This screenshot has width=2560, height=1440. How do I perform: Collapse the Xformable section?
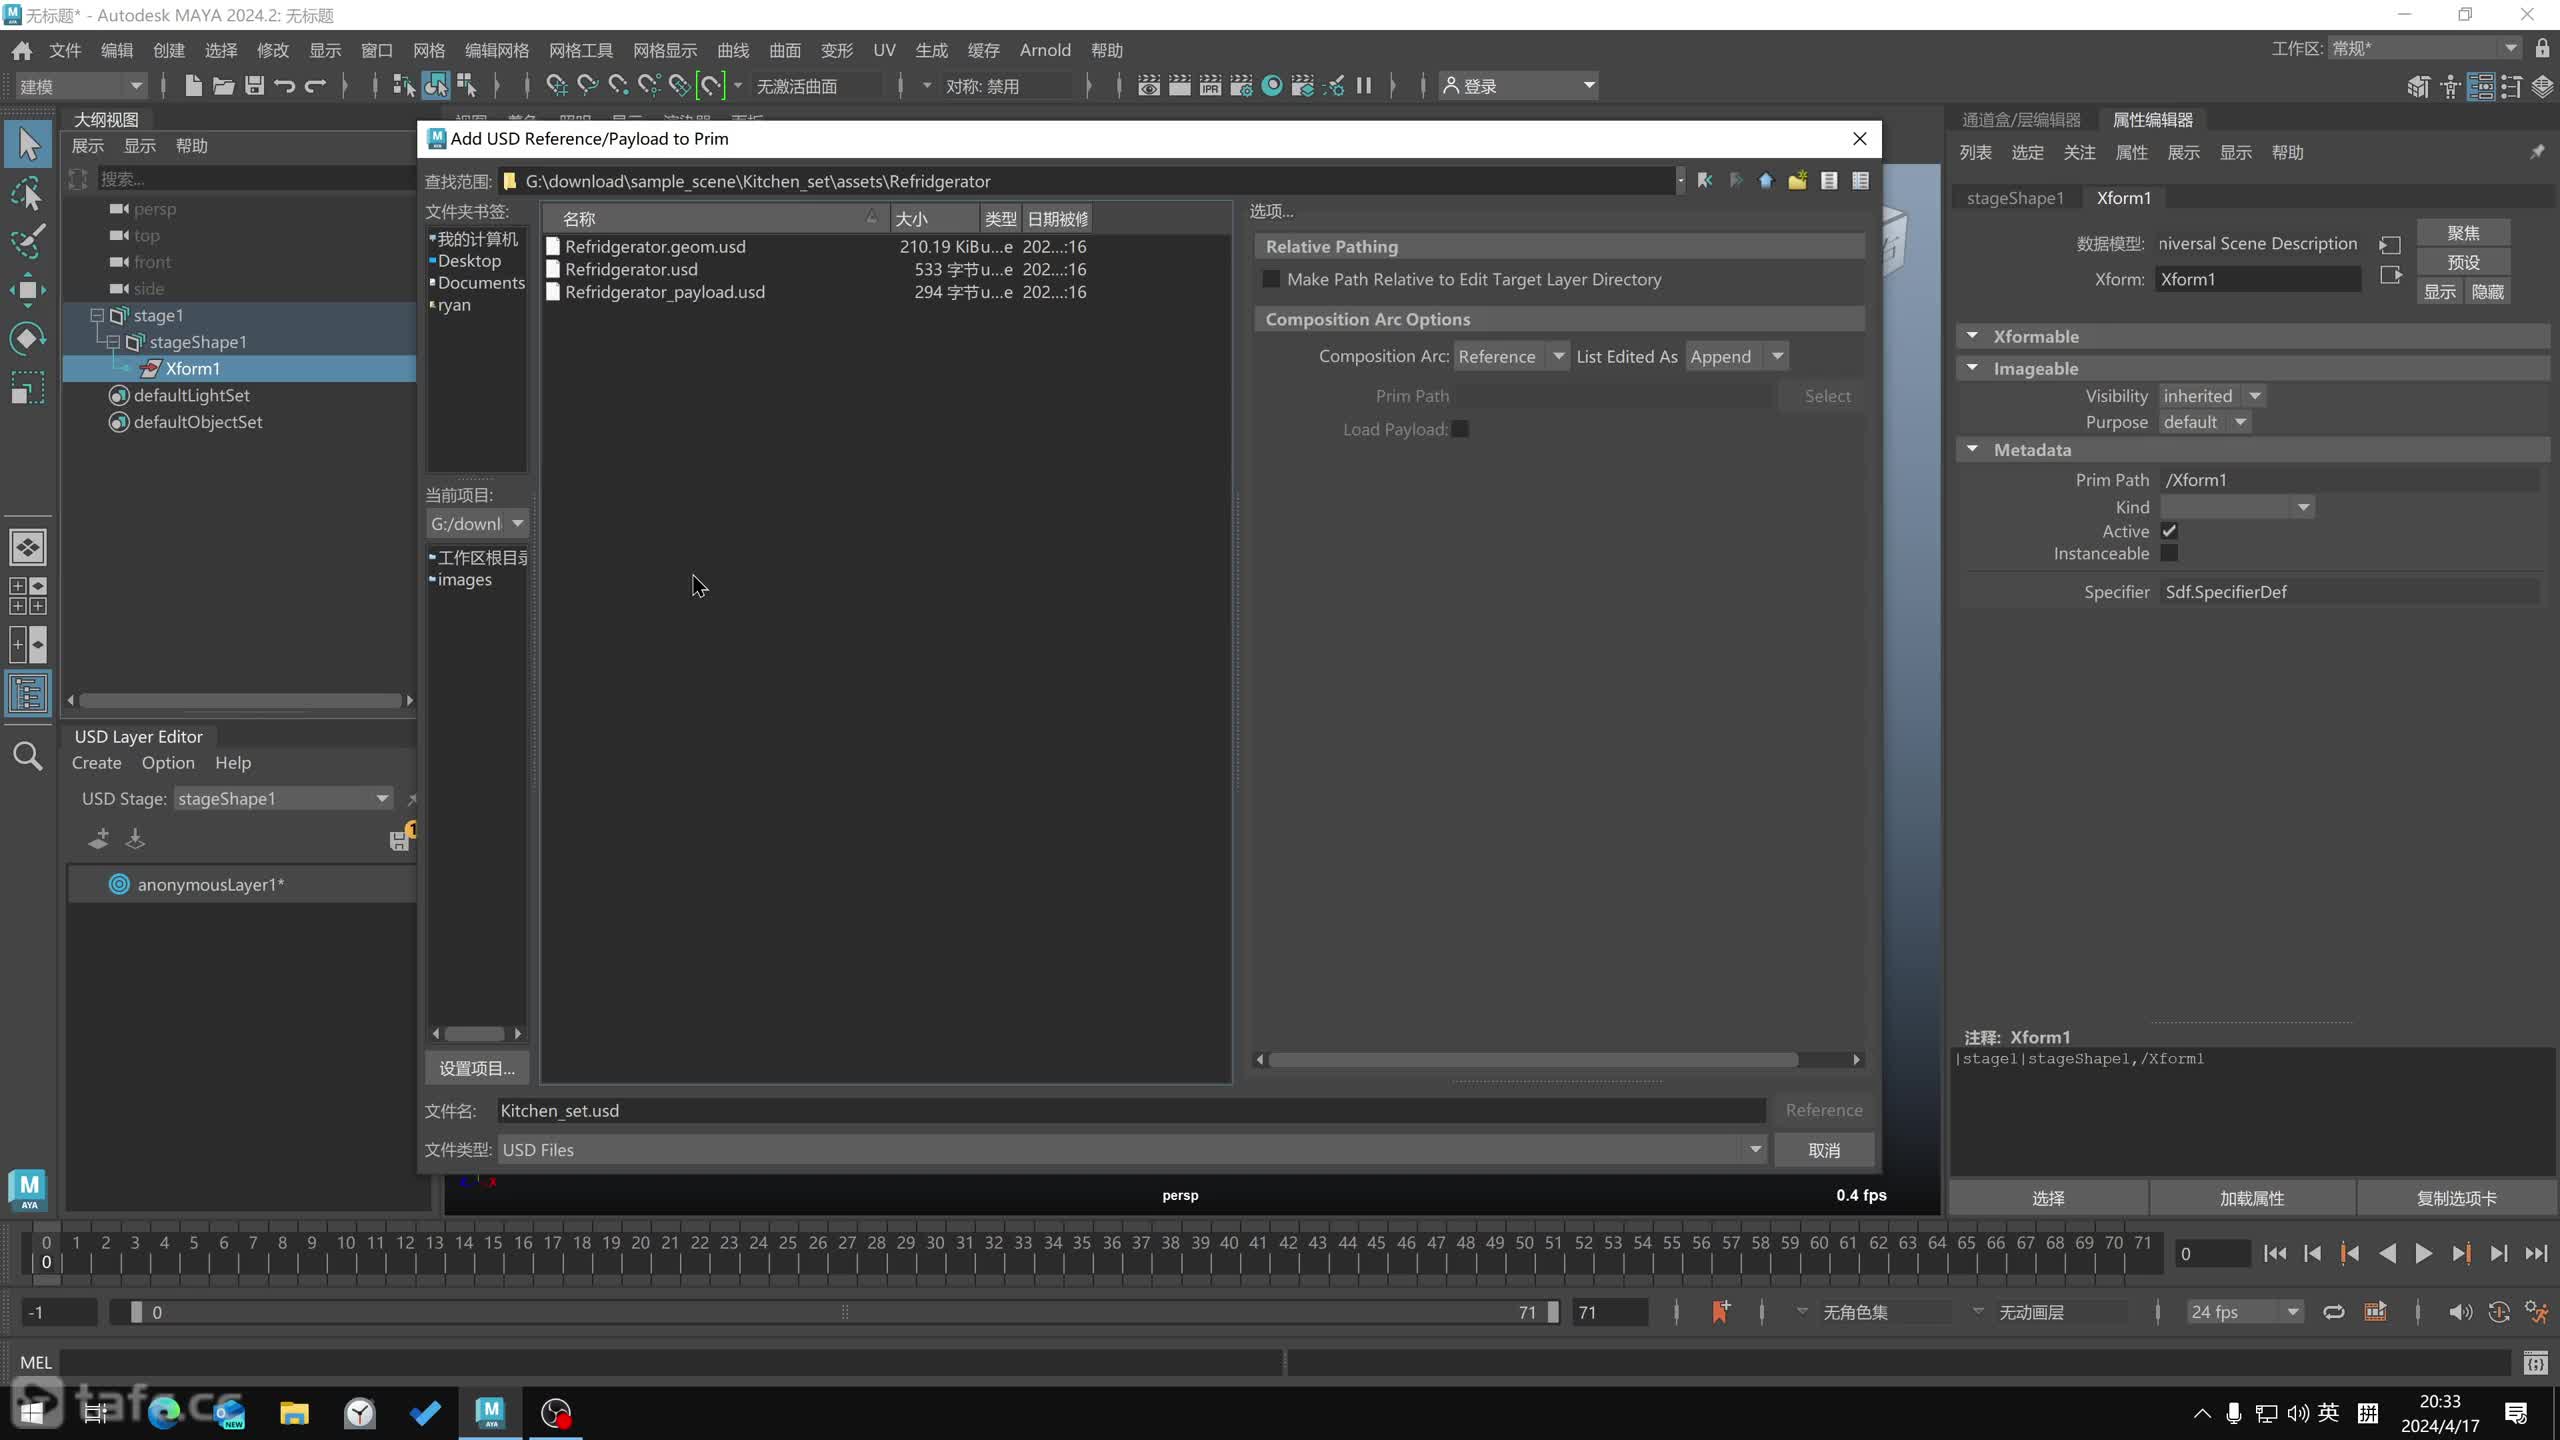(x=1972, y=337)
